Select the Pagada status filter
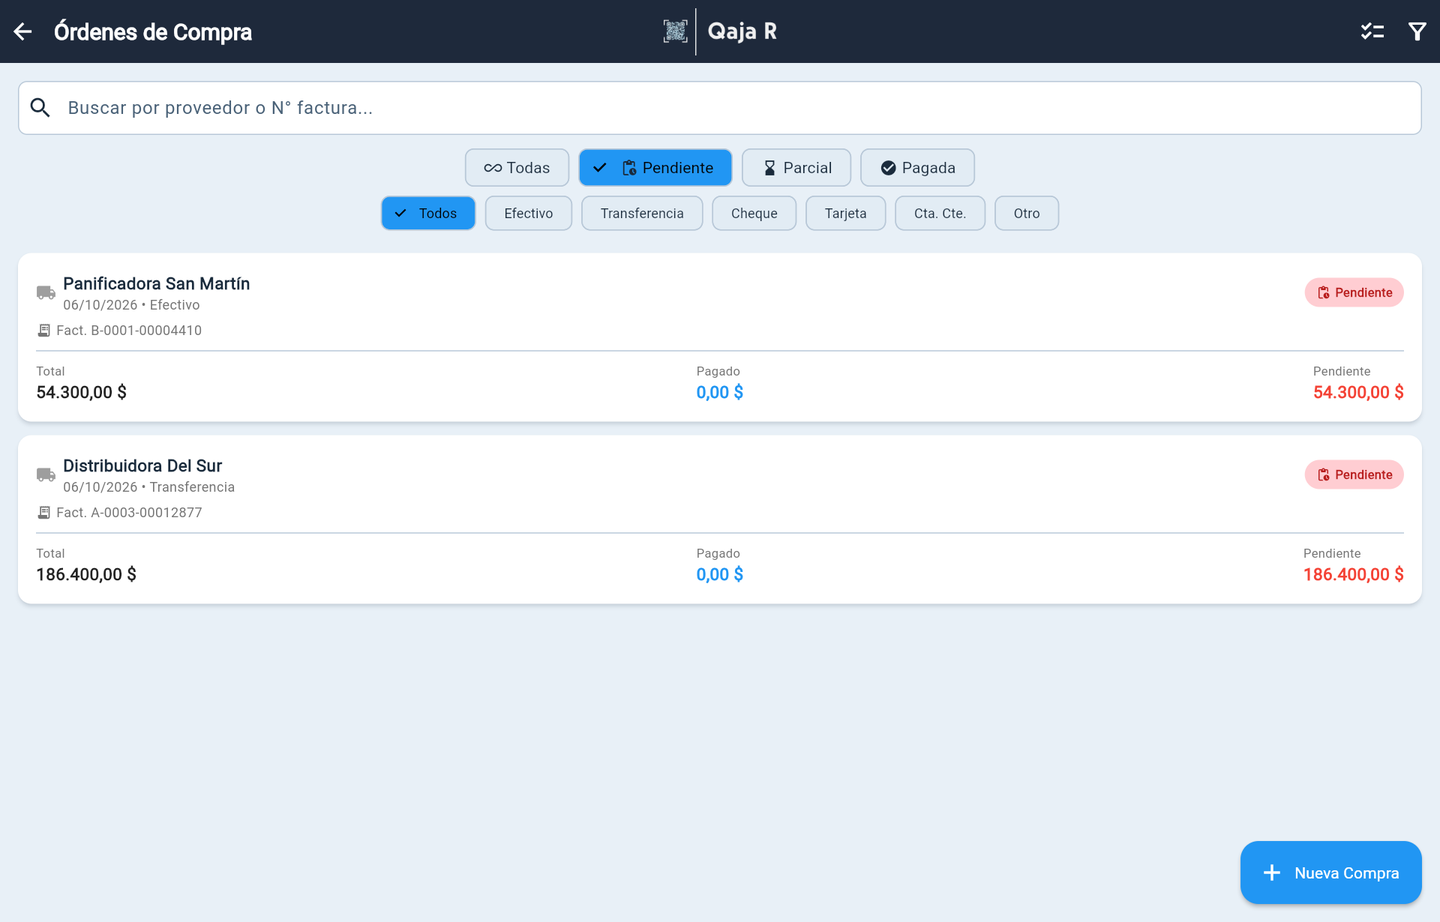Viewport: 1440px width, 922px height. pyautogui.click(x=917, y=168)
